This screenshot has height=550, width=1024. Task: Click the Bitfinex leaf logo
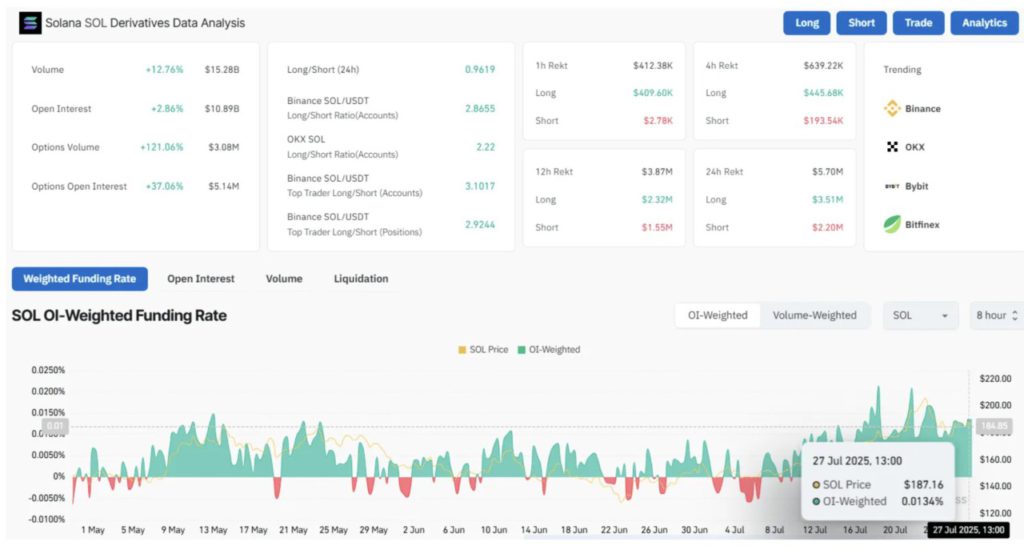[x=892, y=224]
